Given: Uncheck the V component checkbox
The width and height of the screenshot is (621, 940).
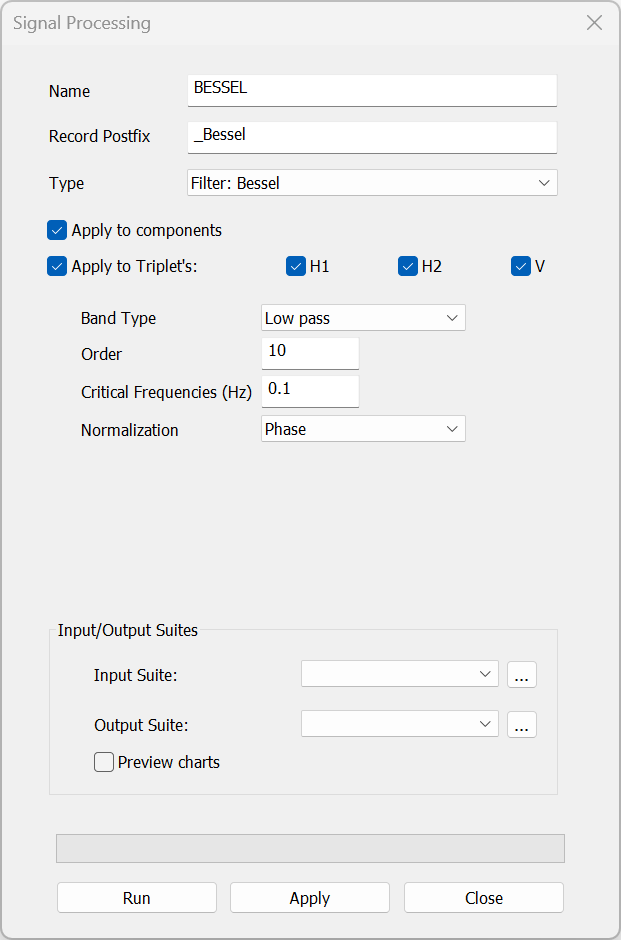Looking at the screenshot, I should pyautogui.click(x=521, y=267).
